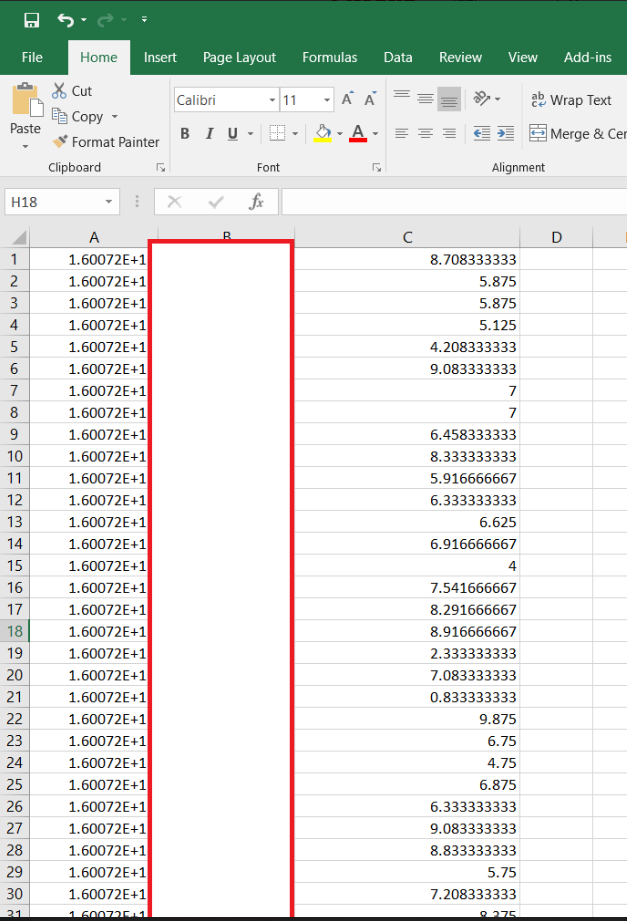This screenshot has width=627, height=921.
Task: Click cell C1 with value 8.708333333
Action: (x=407, y=259)
